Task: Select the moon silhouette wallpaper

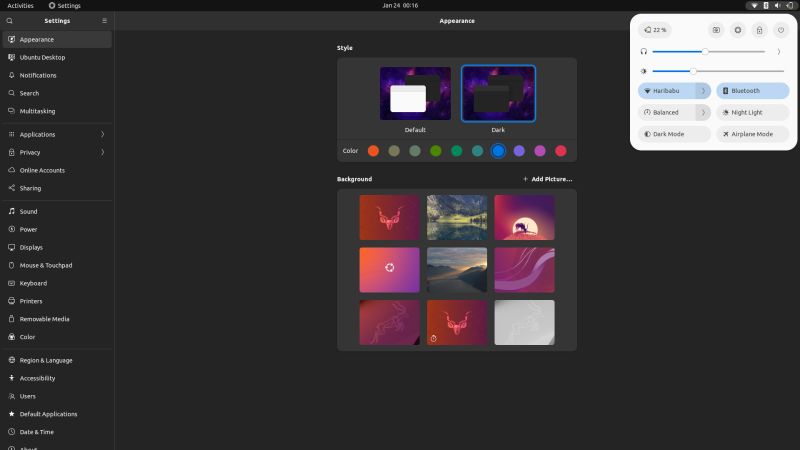Action: pos(524,217)
